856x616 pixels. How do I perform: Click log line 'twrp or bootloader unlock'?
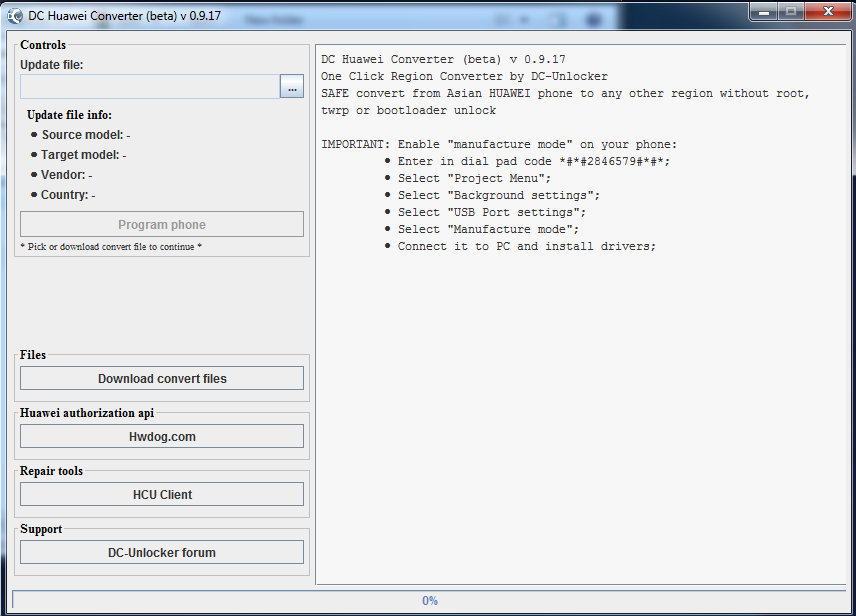(408, 110)
